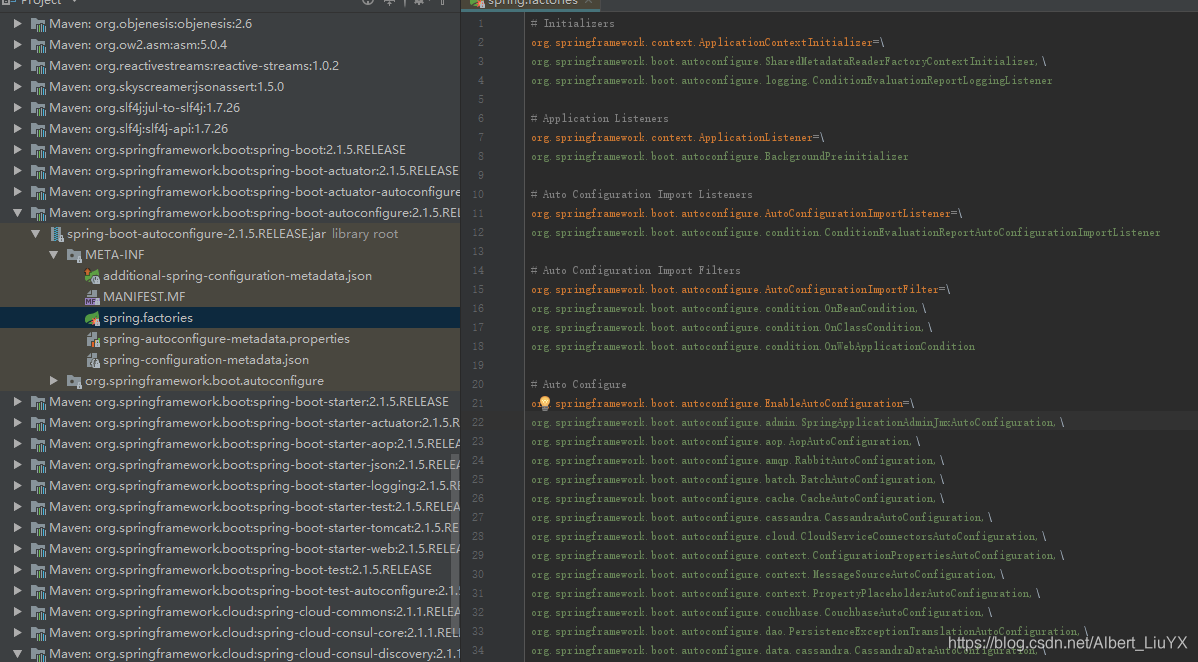Click the spring-autoconfigure-metadata.properties file icon
1198x662 pixels.
[92, 339]
